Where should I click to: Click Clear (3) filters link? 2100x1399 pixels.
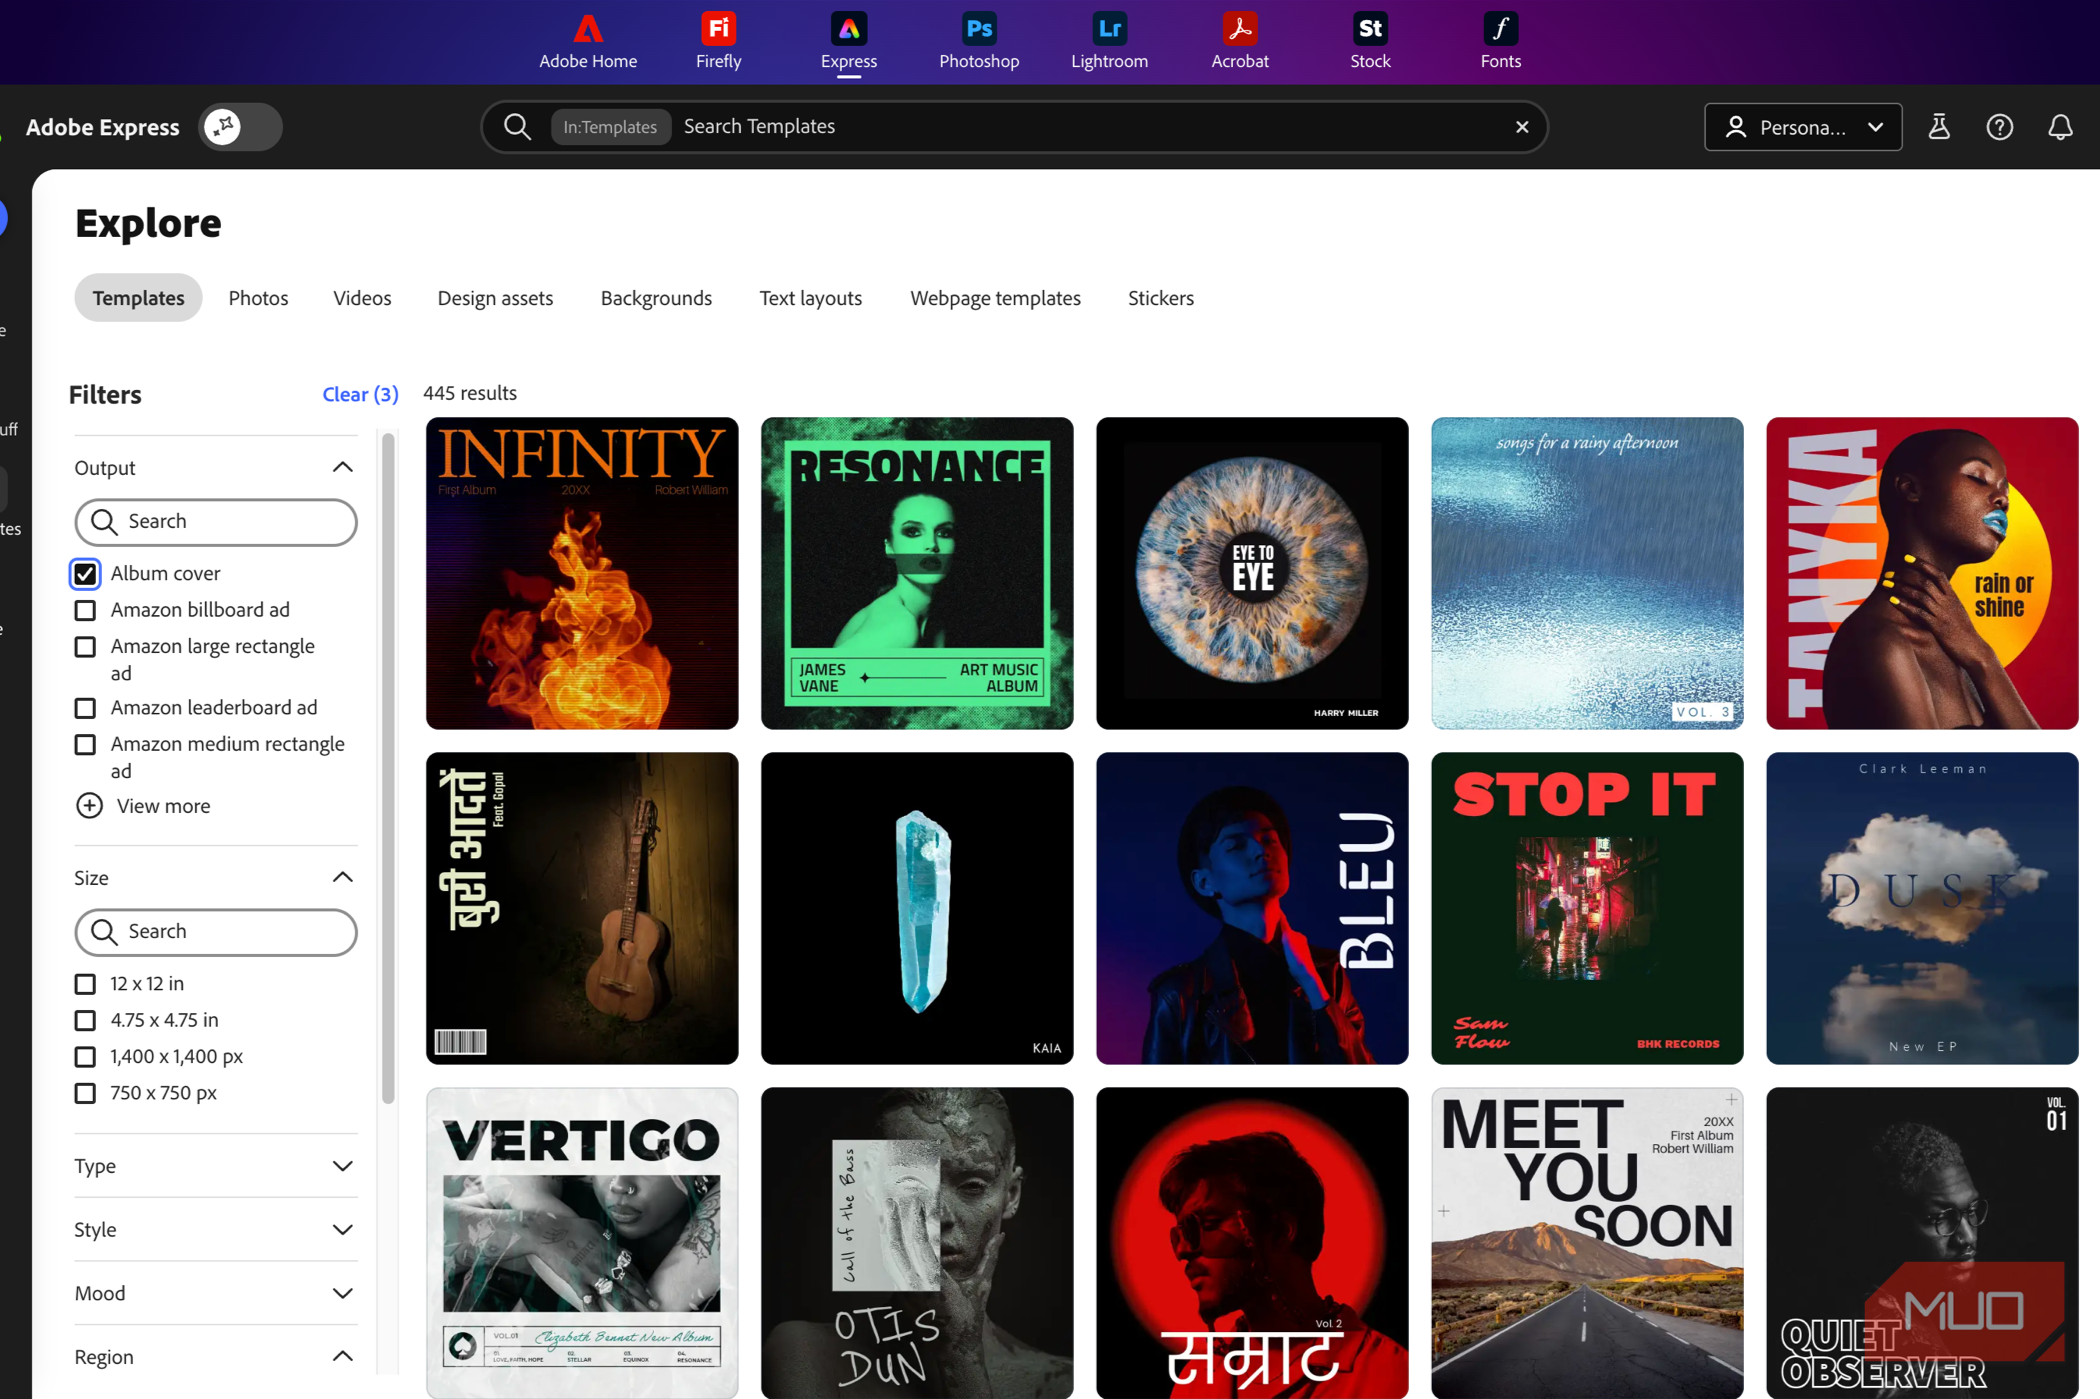click(x=360, y=394)
